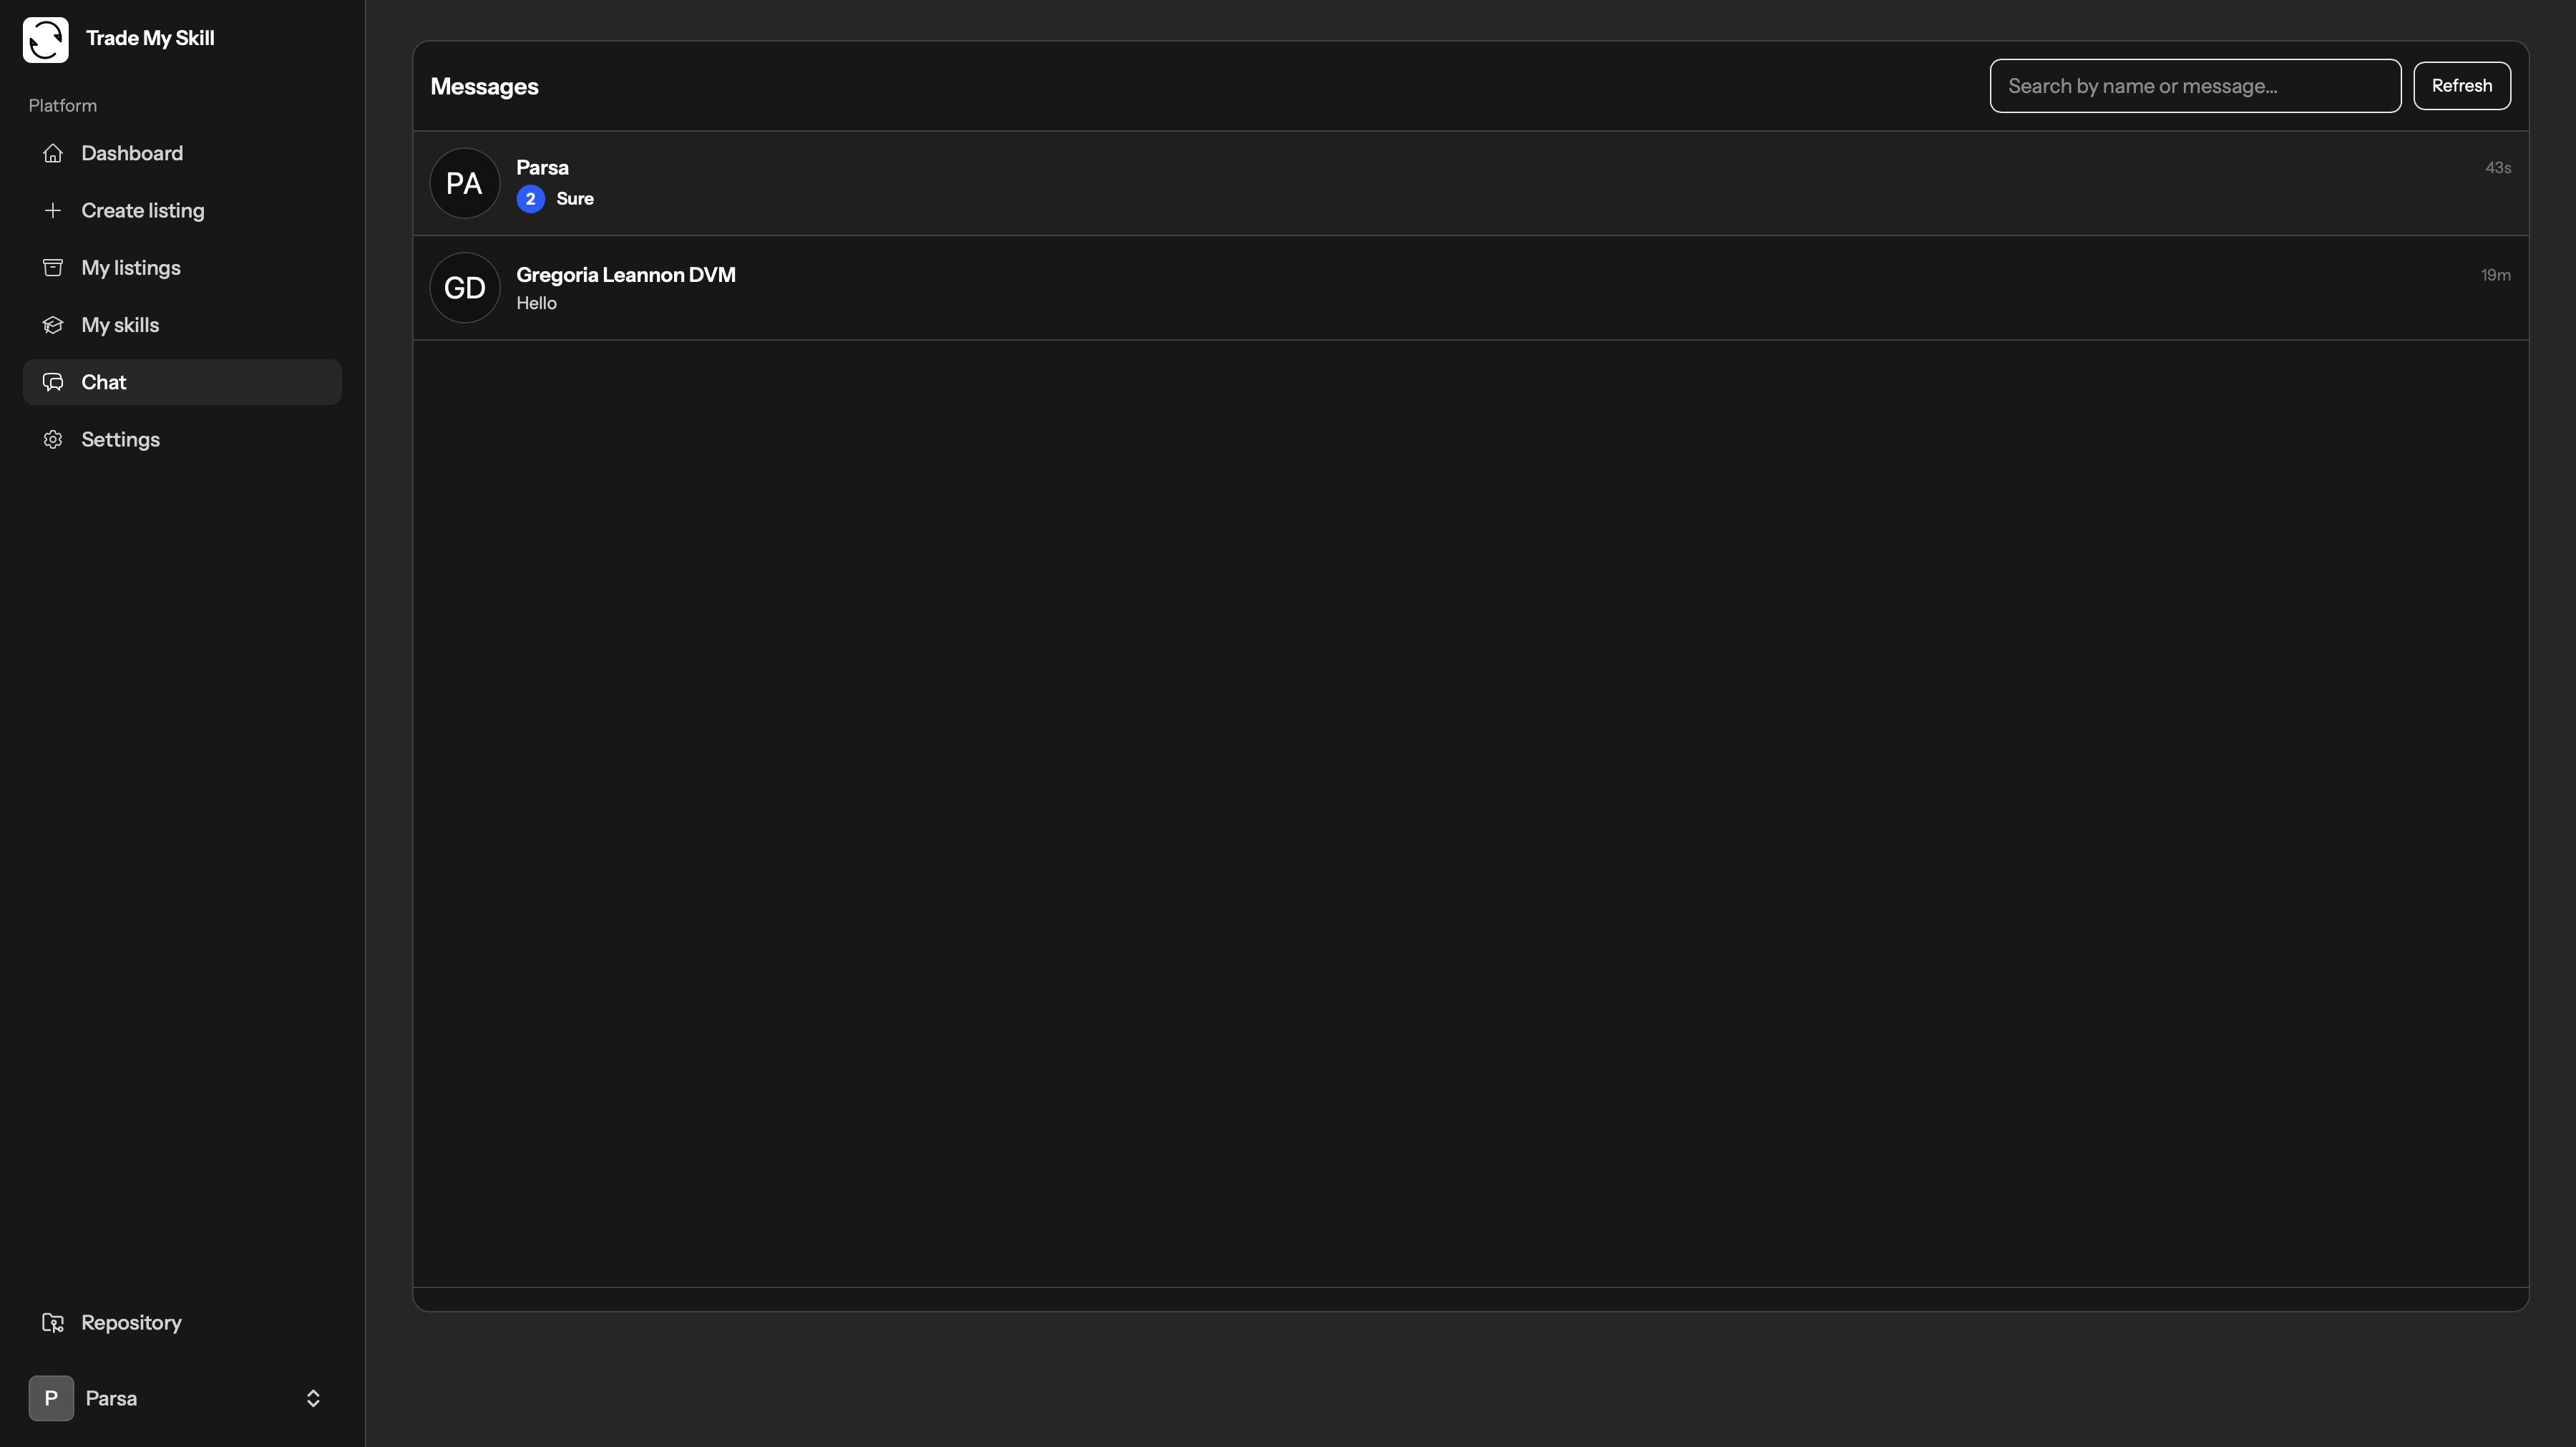Click the My skills graduation cap icon

click(x=53, y=325)
